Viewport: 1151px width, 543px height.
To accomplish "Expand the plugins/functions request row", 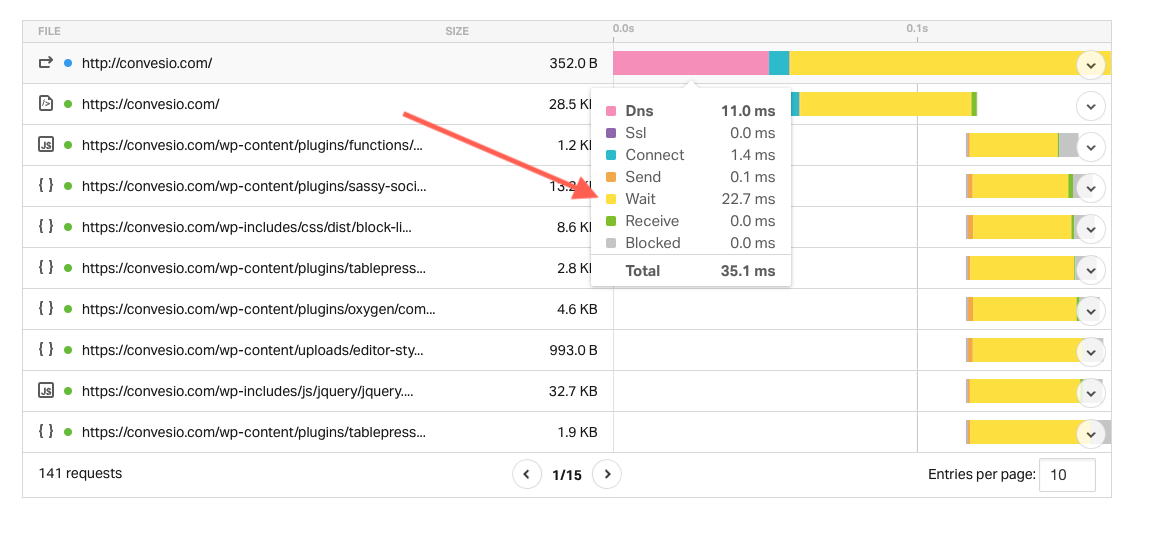I will [1091, 147].
